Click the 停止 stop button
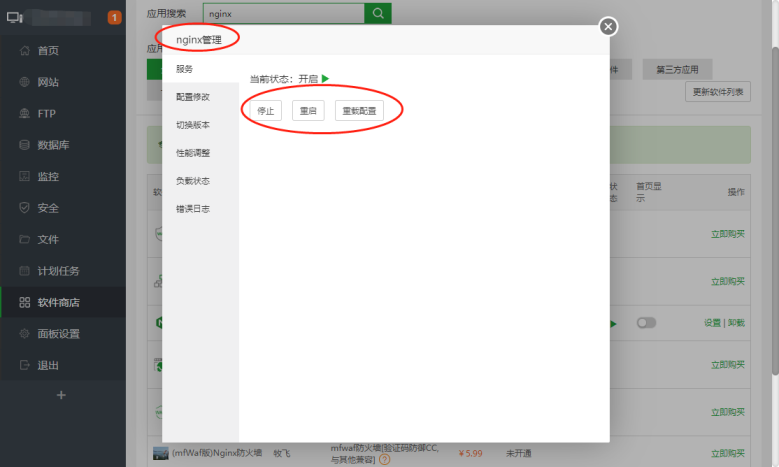Viewport: 779px width, 467px height. 266,111
